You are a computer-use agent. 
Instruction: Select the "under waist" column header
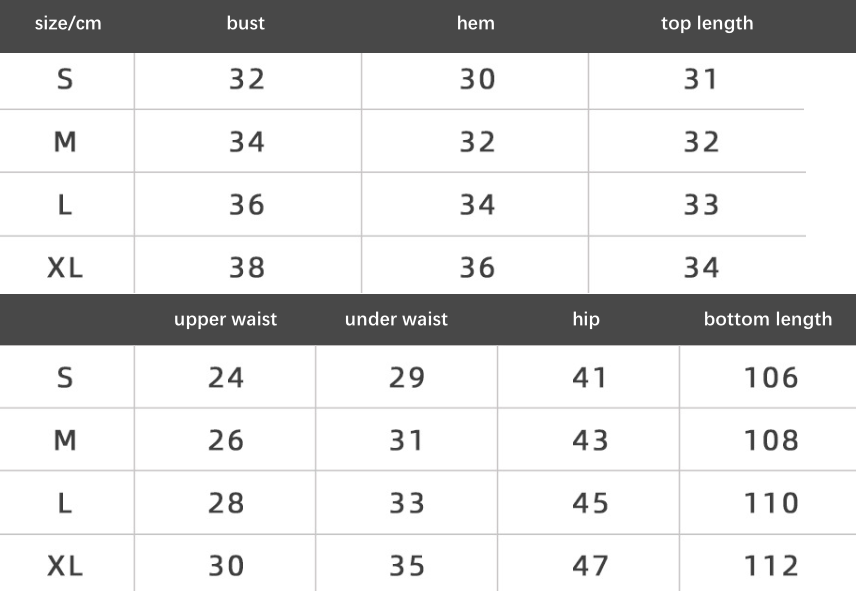coord(396,320)
